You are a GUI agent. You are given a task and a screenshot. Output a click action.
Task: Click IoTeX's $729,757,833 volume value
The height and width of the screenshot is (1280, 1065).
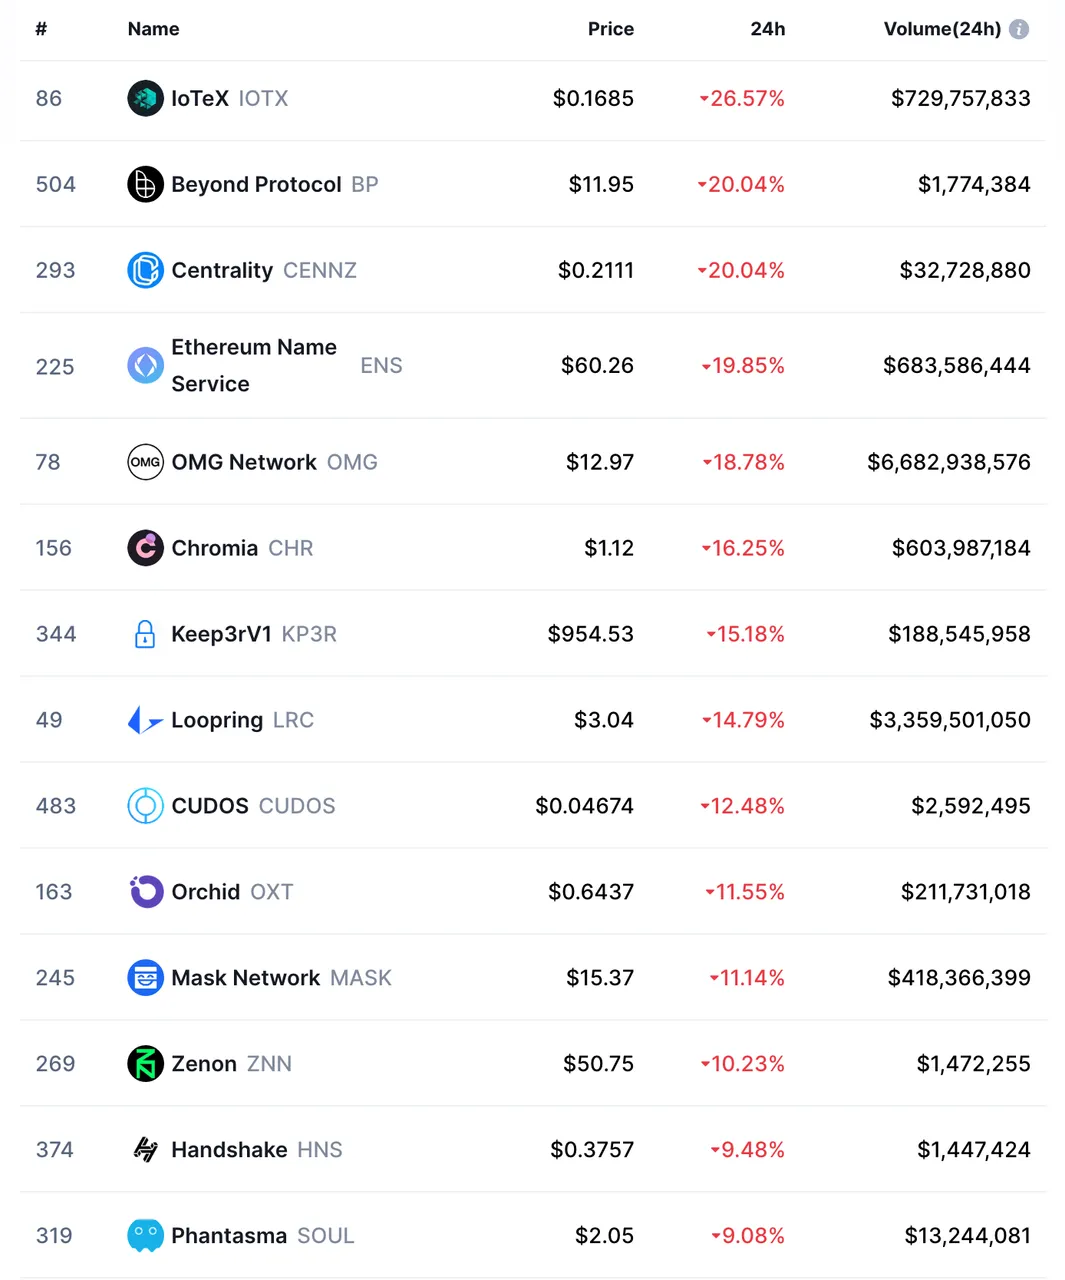[x=960, y=98]
